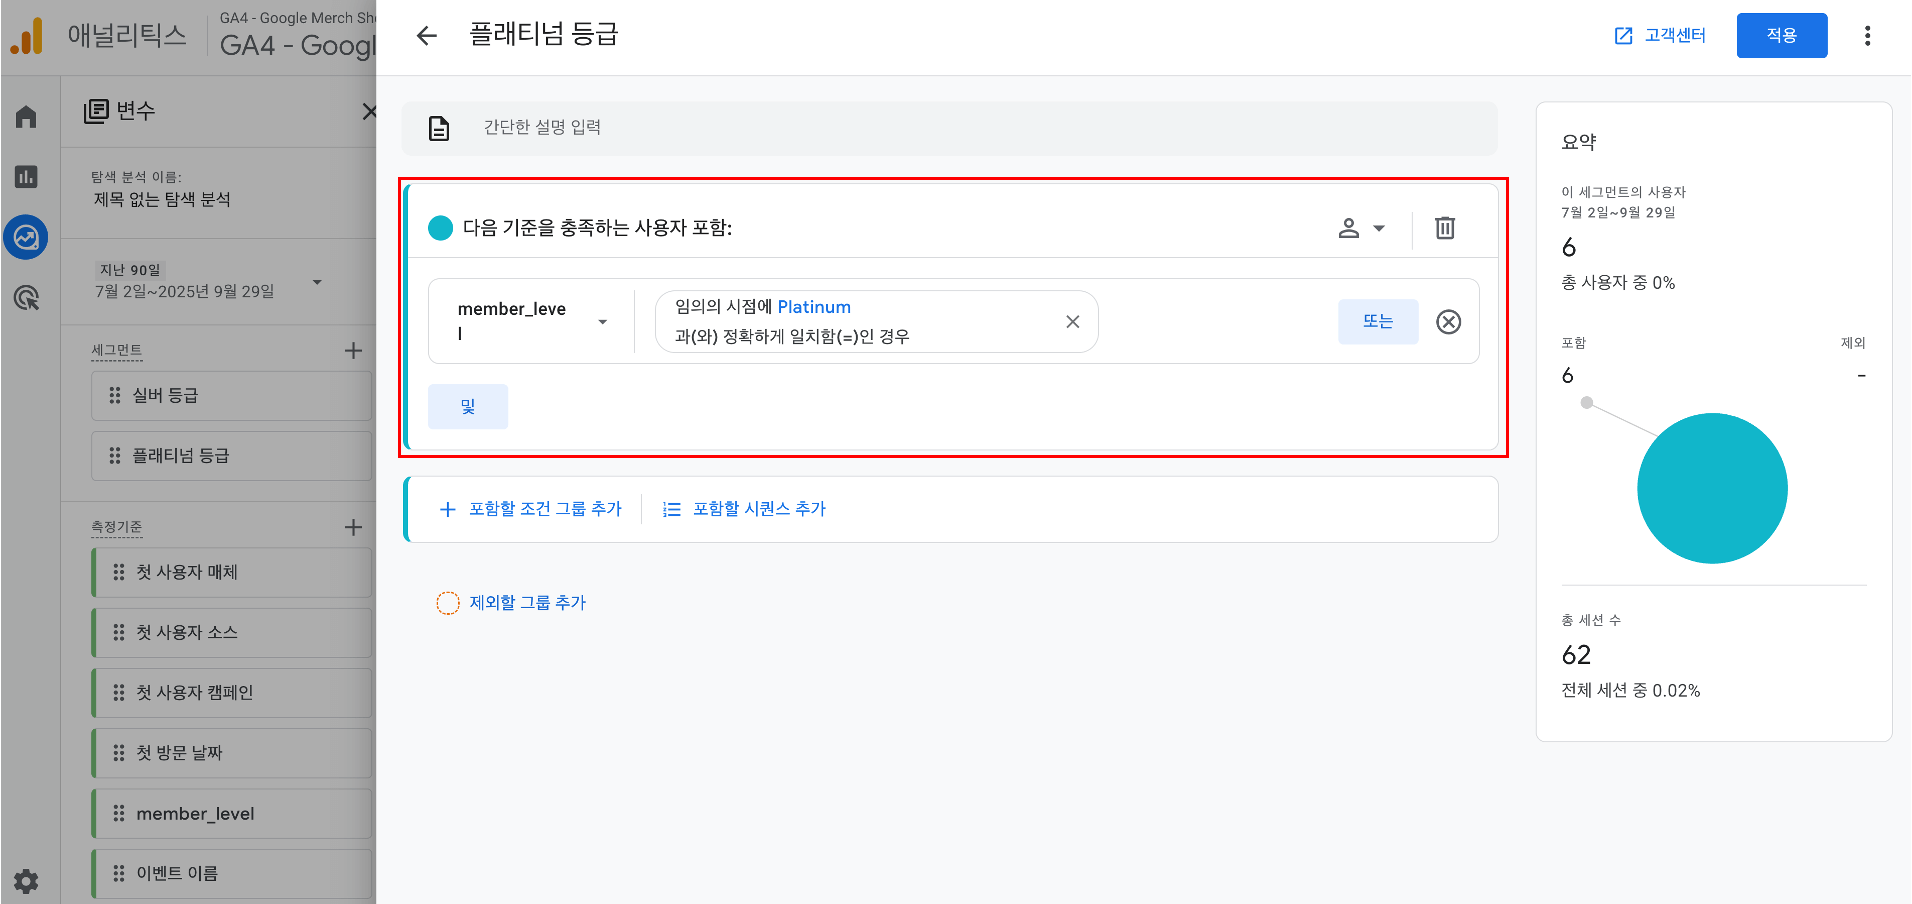1912x904 pixels.
Task: Select the Reports icon in left sidebar
Action: tap(25, 177)
